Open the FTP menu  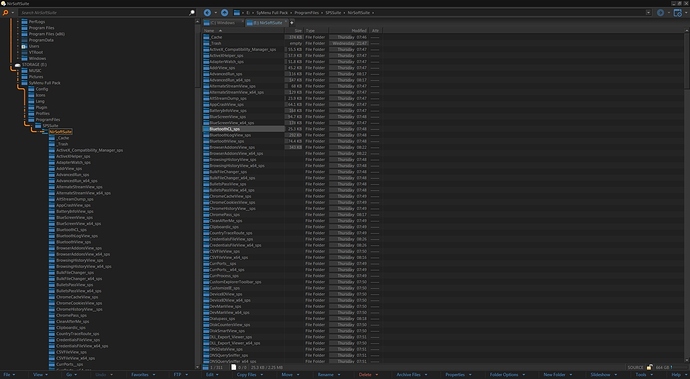point(180,375)
